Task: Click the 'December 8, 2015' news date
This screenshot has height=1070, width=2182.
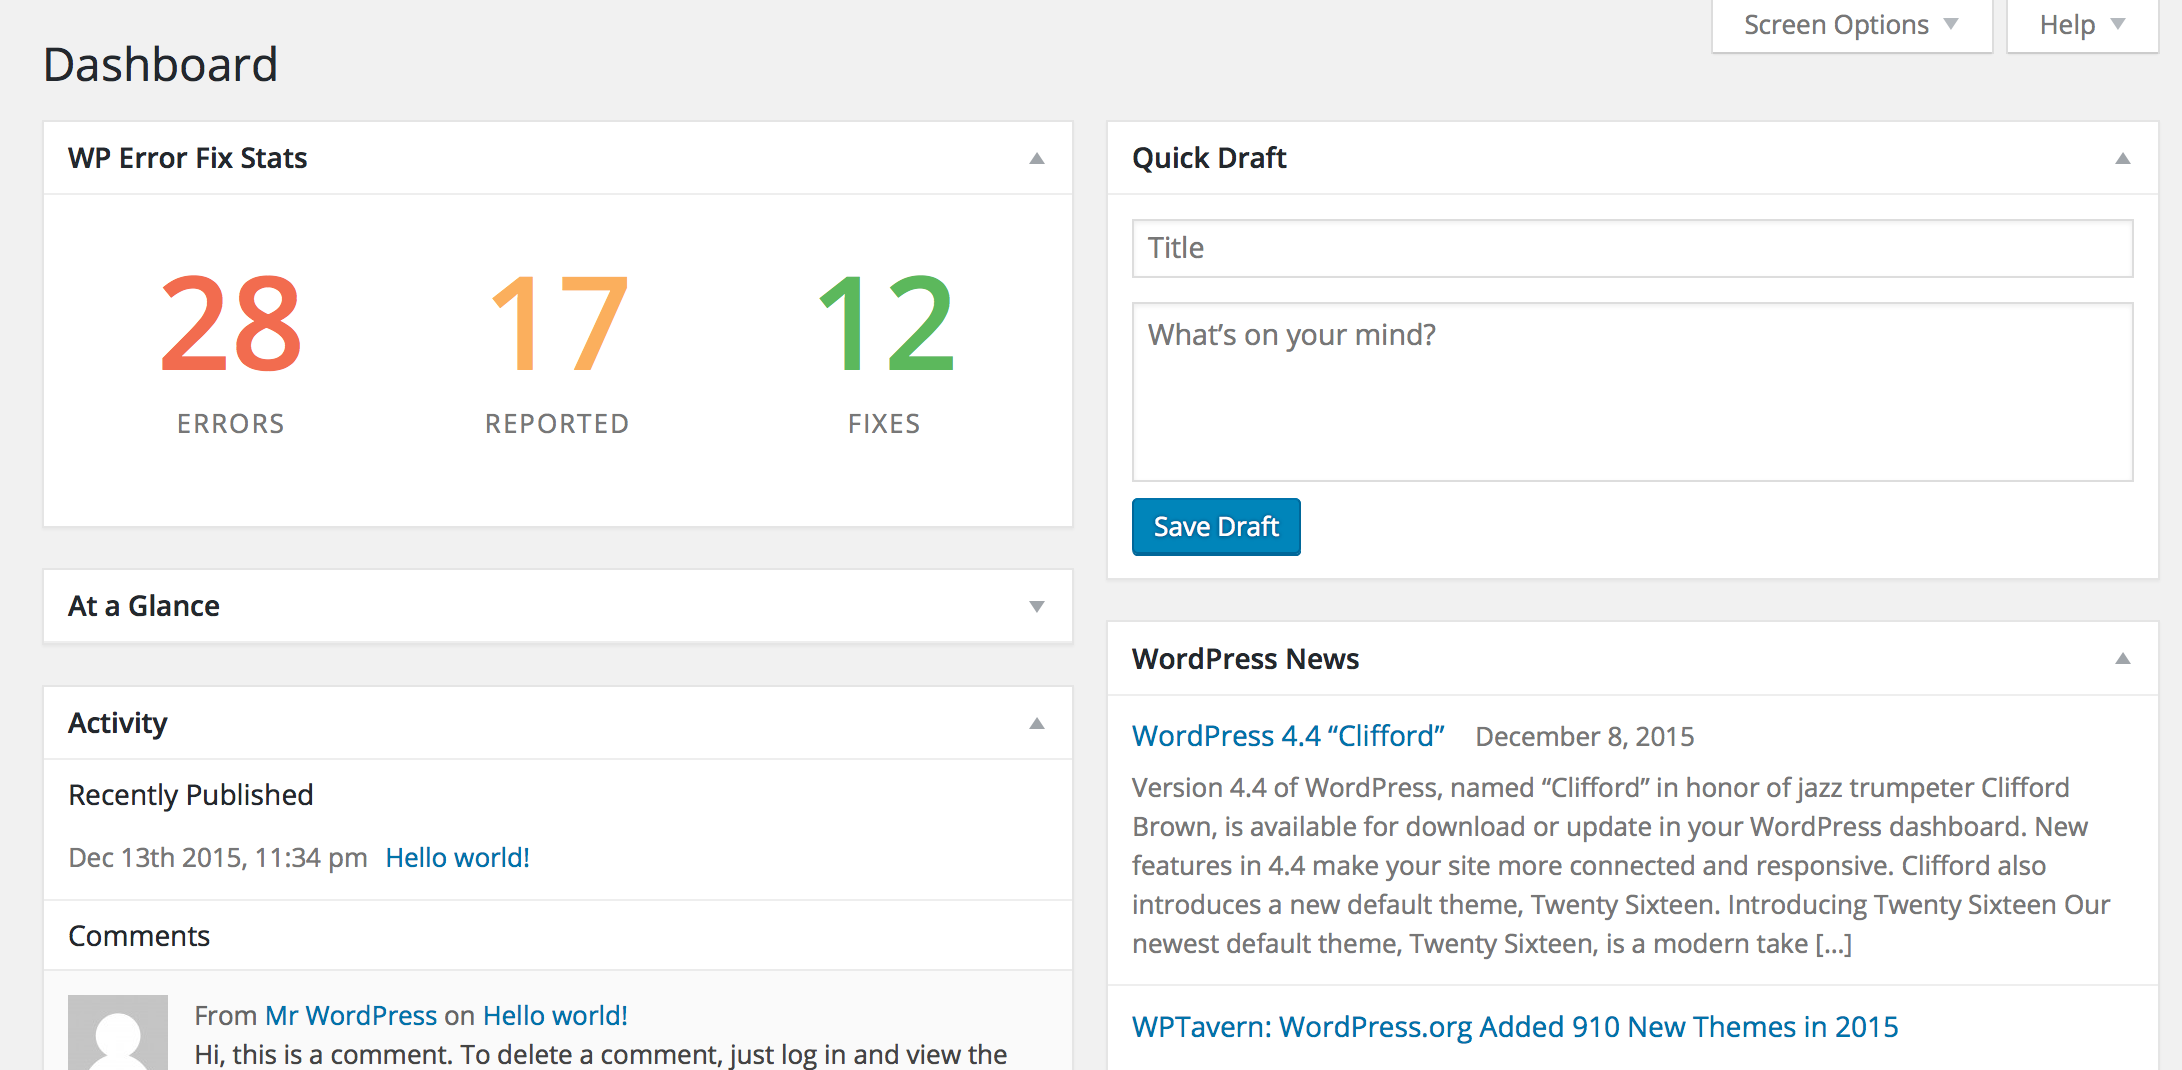Action: [x=1585, y=737]
